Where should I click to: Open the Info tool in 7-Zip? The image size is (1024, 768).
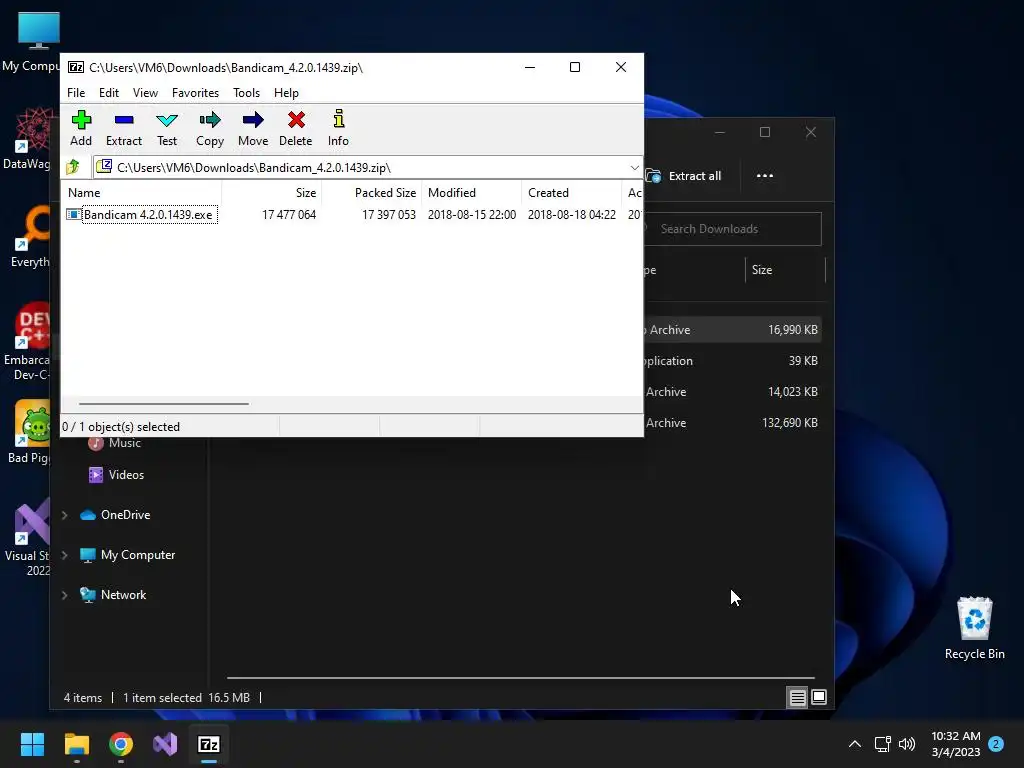(x=338, y=129)
